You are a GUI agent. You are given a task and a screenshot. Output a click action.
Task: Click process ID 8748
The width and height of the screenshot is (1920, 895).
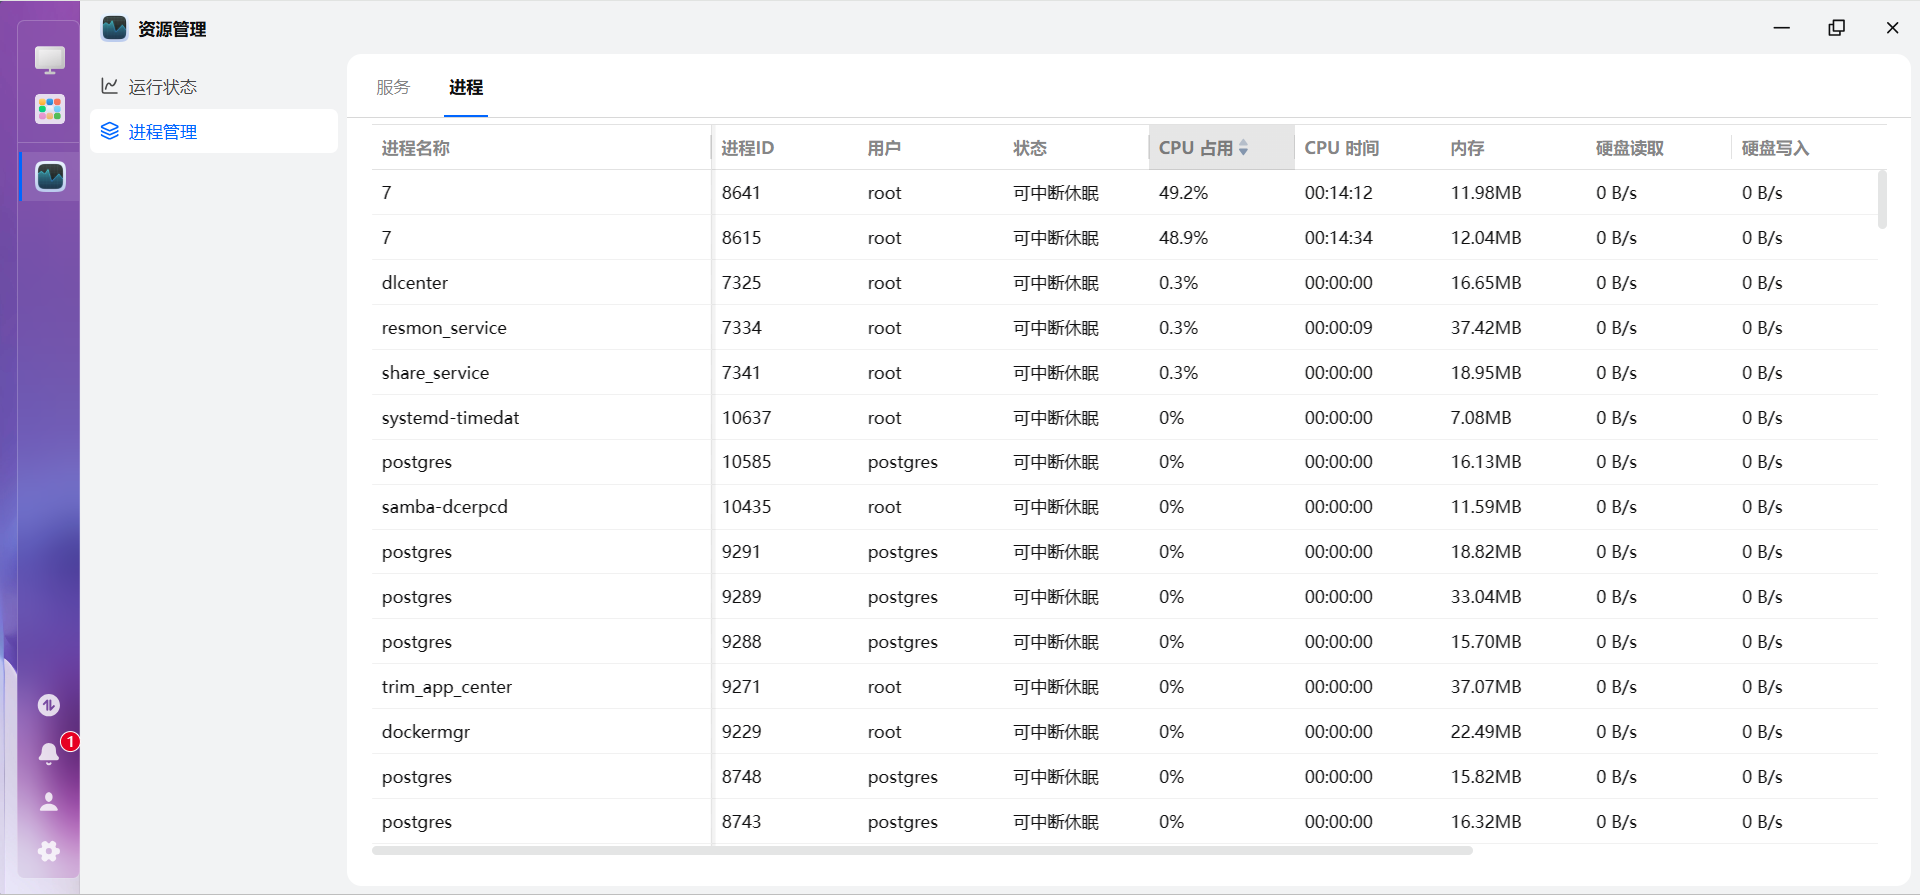click(741, 777)
